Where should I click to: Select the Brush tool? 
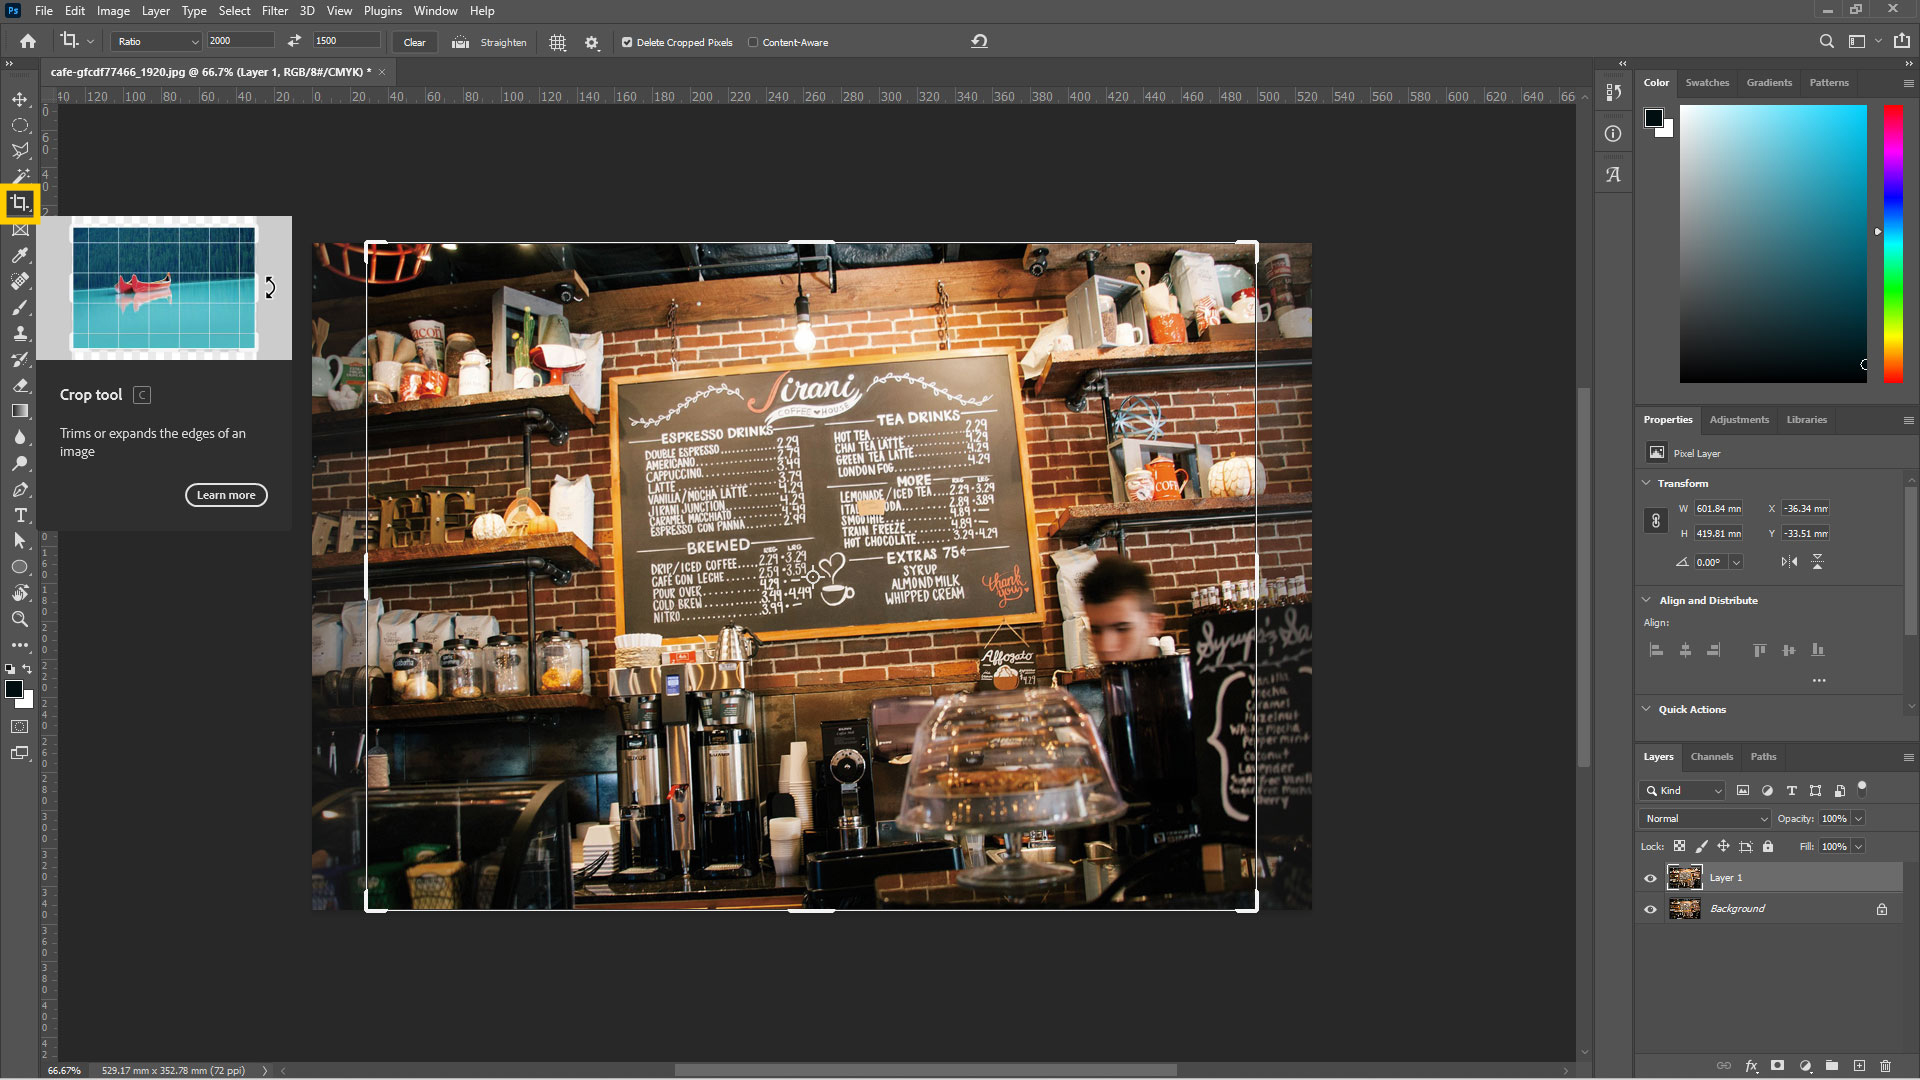click(x=19, y=307)
